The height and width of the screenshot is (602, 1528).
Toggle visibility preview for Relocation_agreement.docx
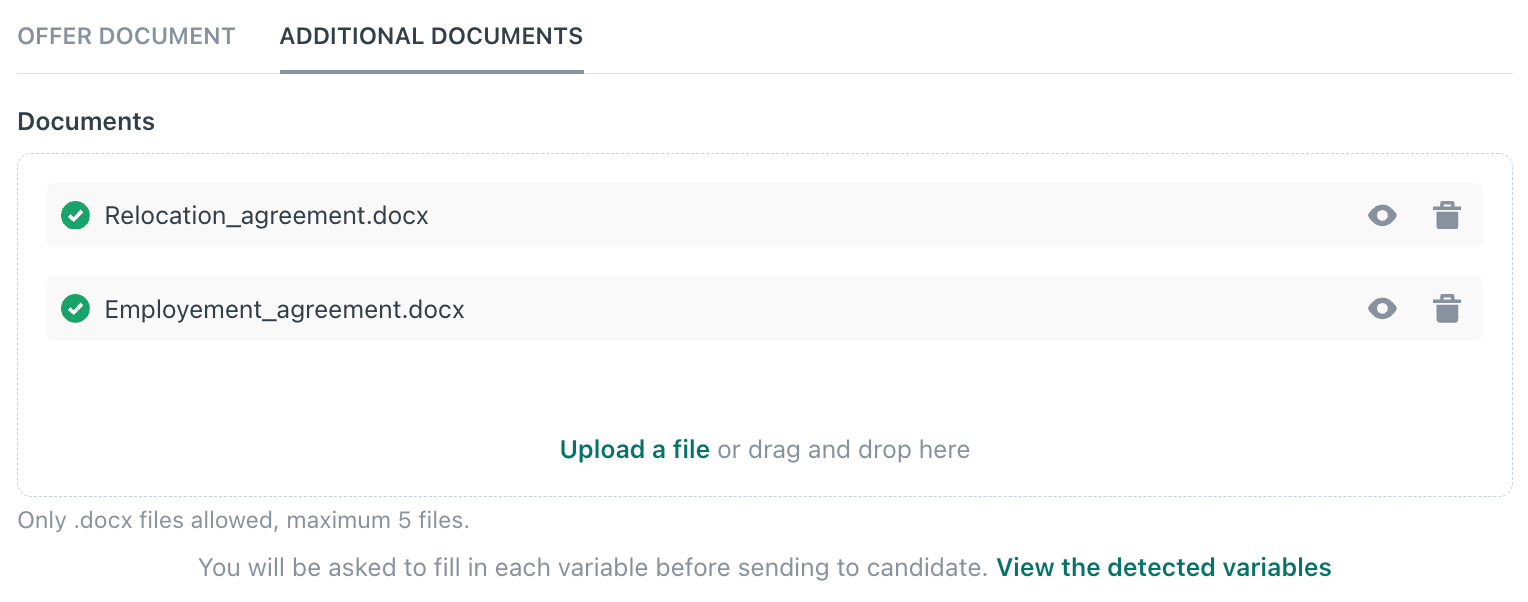[1381, 215]
